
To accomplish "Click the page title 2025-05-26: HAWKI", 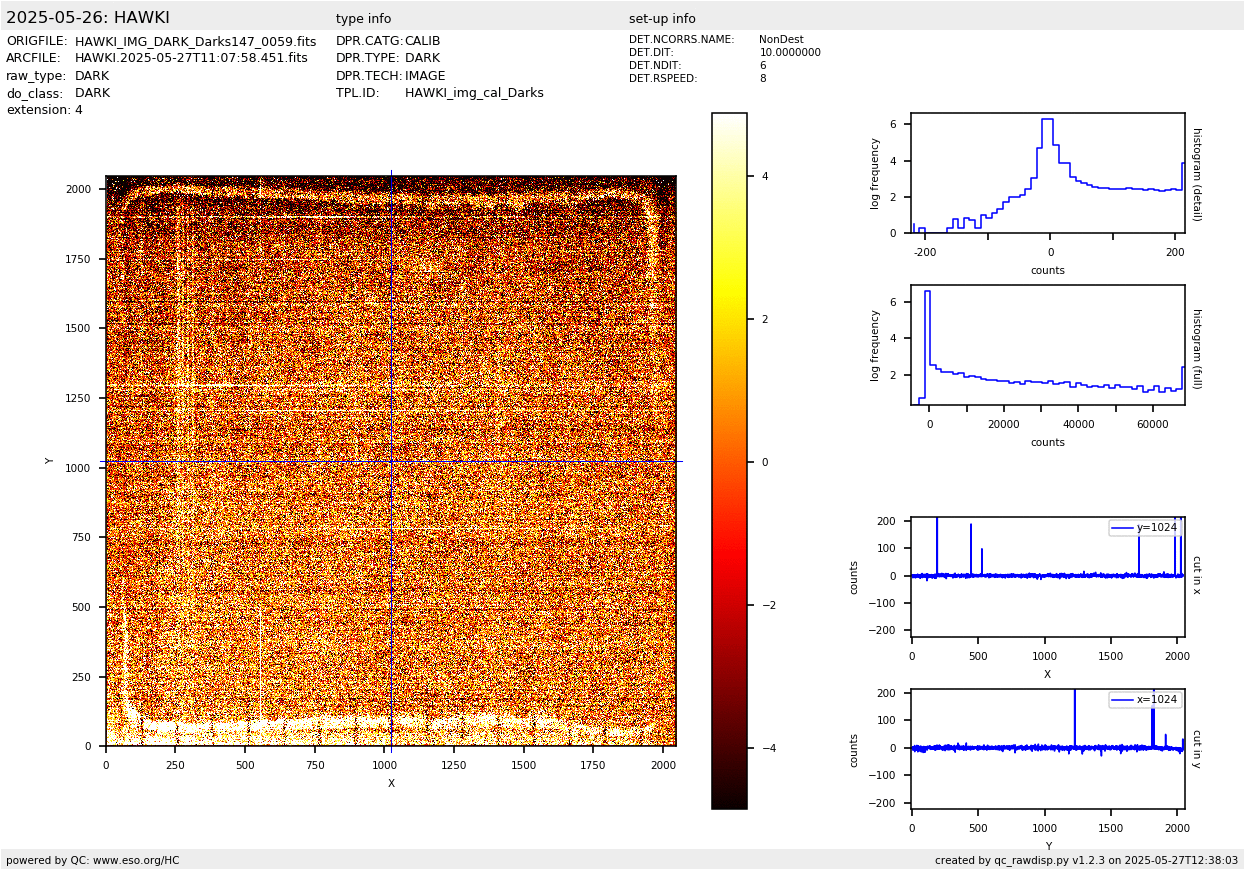I will click(x=88, y=18).
